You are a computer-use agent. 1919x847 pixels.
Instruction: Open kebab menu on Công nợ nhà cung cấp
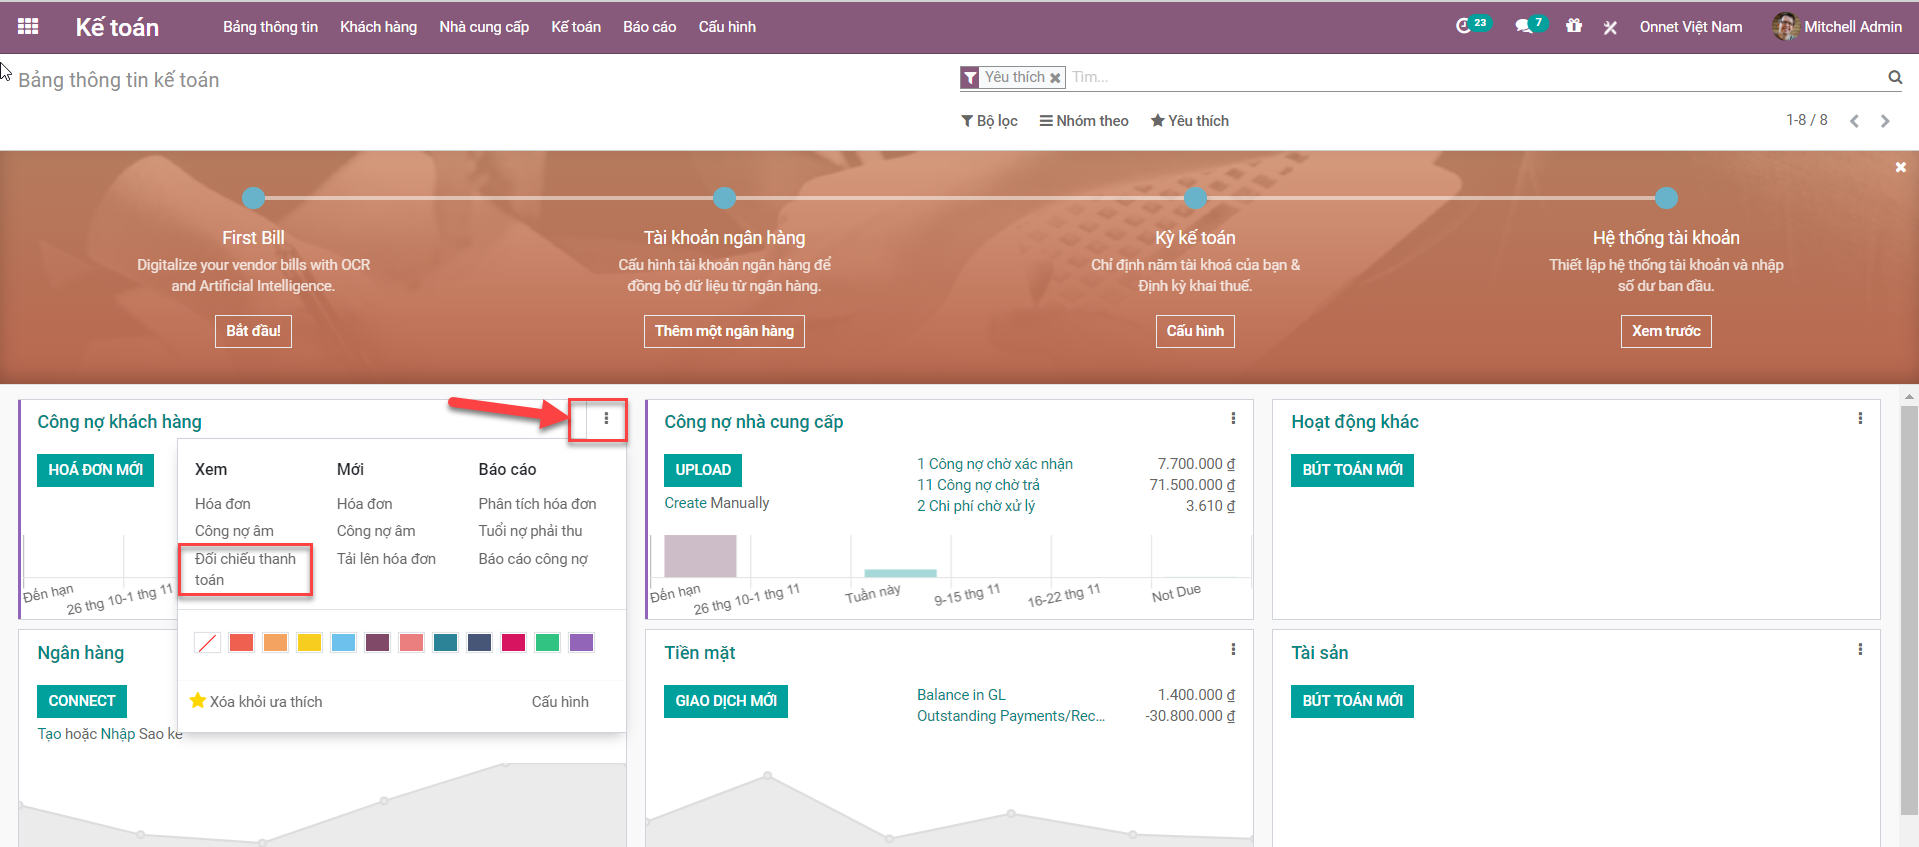tap(1233, 419)
